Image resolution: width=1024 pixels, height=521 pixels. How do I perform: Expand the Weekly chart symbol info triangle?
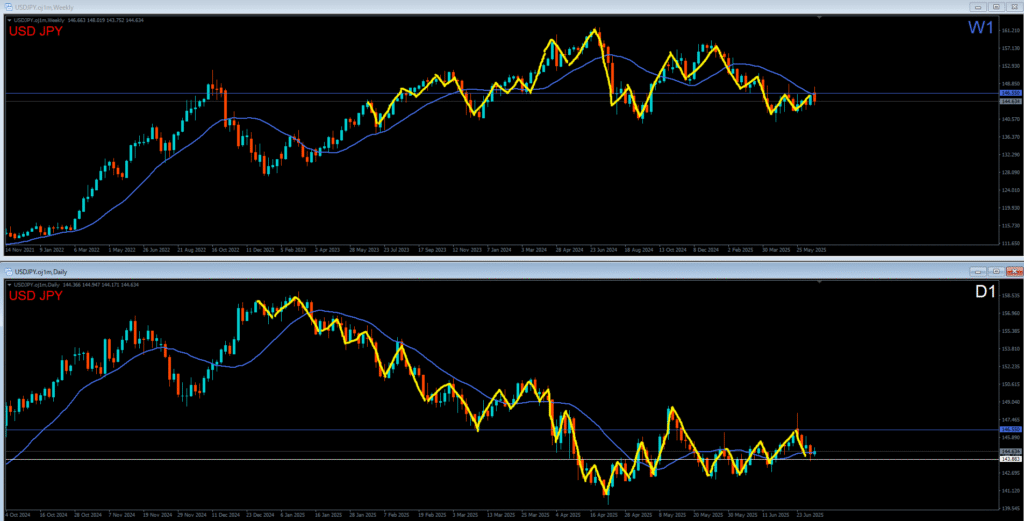point(9,20)
